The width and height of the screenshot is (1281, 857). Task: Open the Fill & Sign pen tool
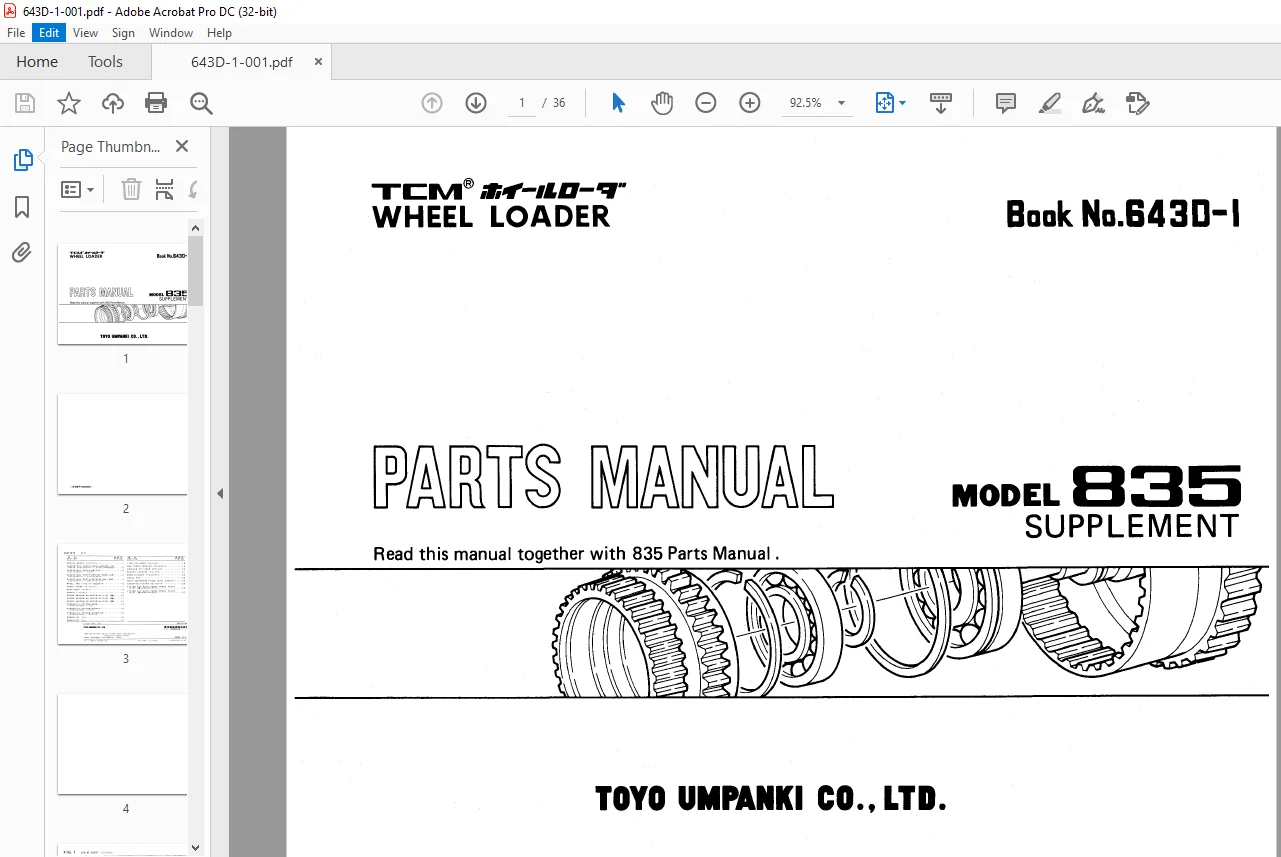pyautogui.click(x=1093, y=103)
